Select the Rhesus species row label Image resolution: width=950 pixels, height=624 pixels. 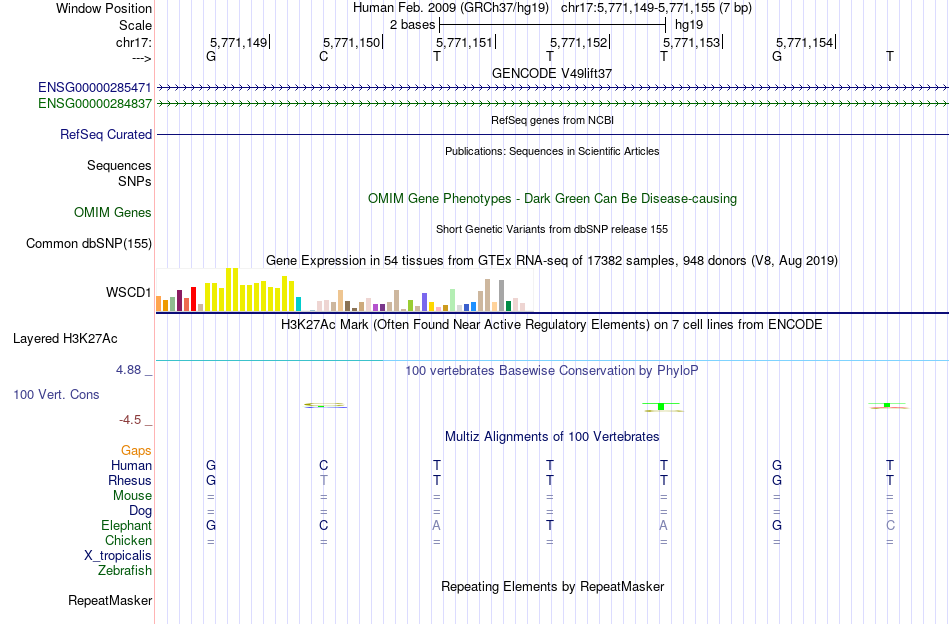(x=130, y=481)
